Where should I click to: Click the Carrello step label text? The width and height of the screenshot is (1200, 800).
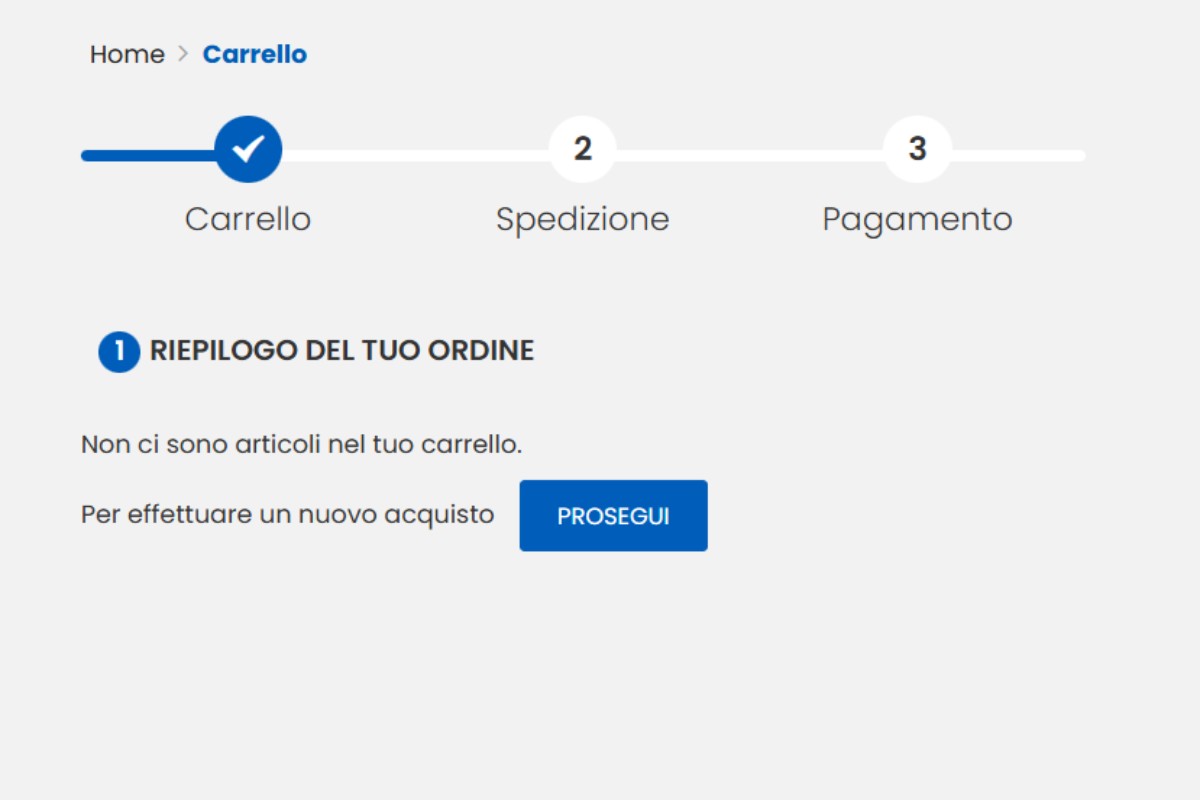[x=246, y=219]
